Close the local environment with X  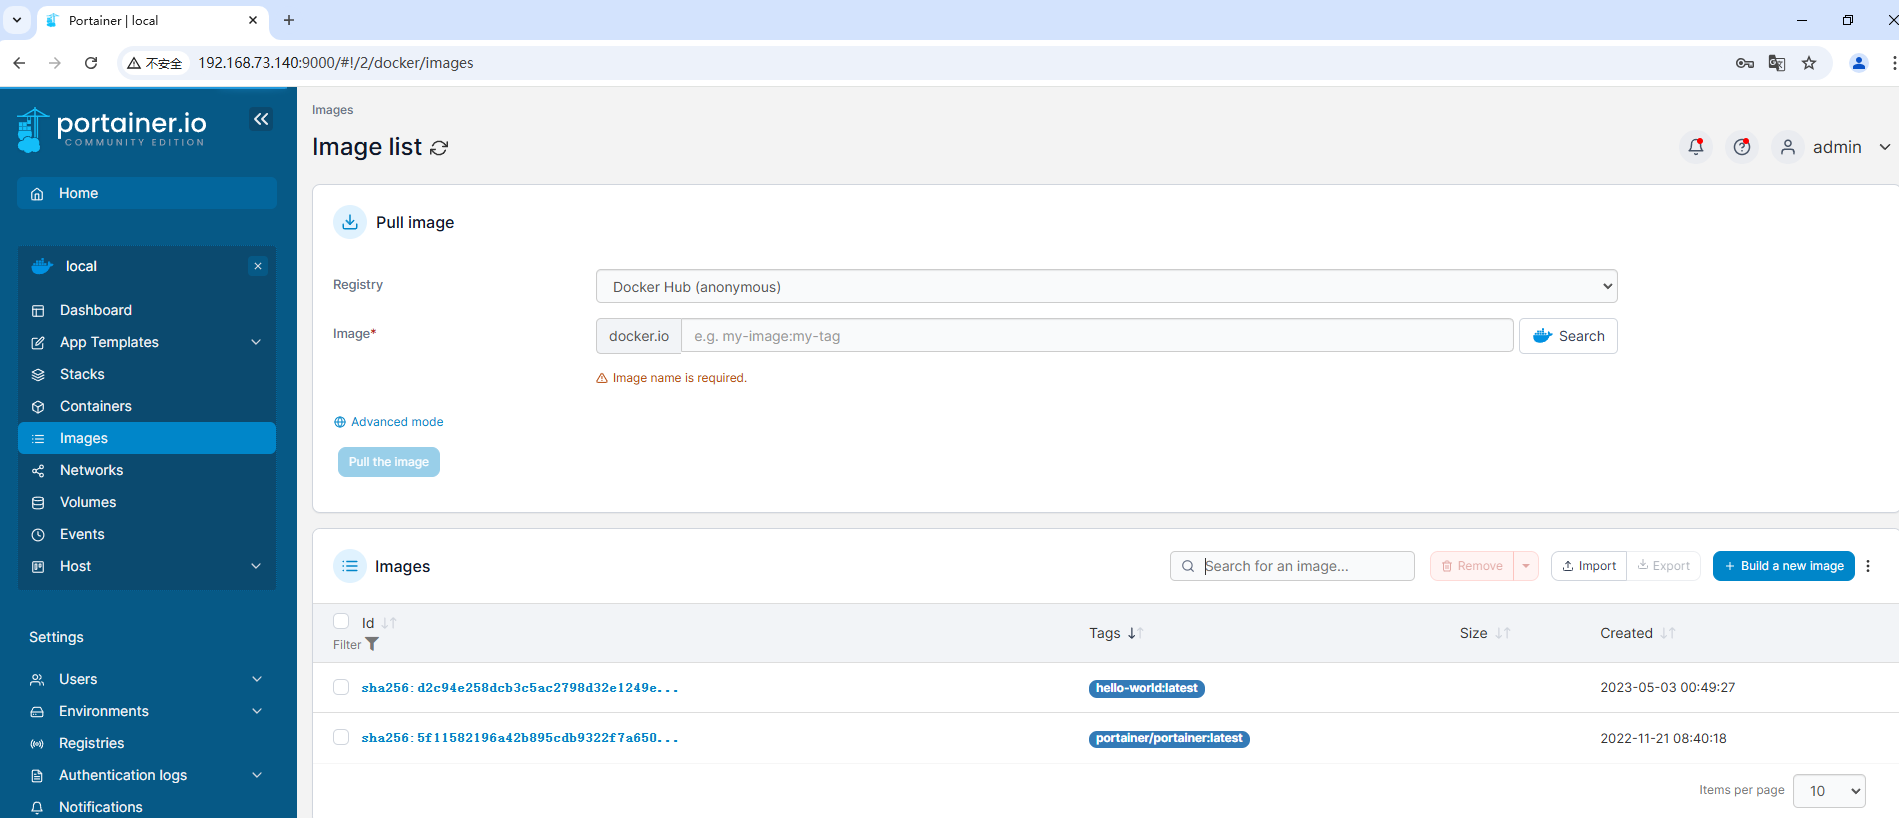[x=258, y=266]
